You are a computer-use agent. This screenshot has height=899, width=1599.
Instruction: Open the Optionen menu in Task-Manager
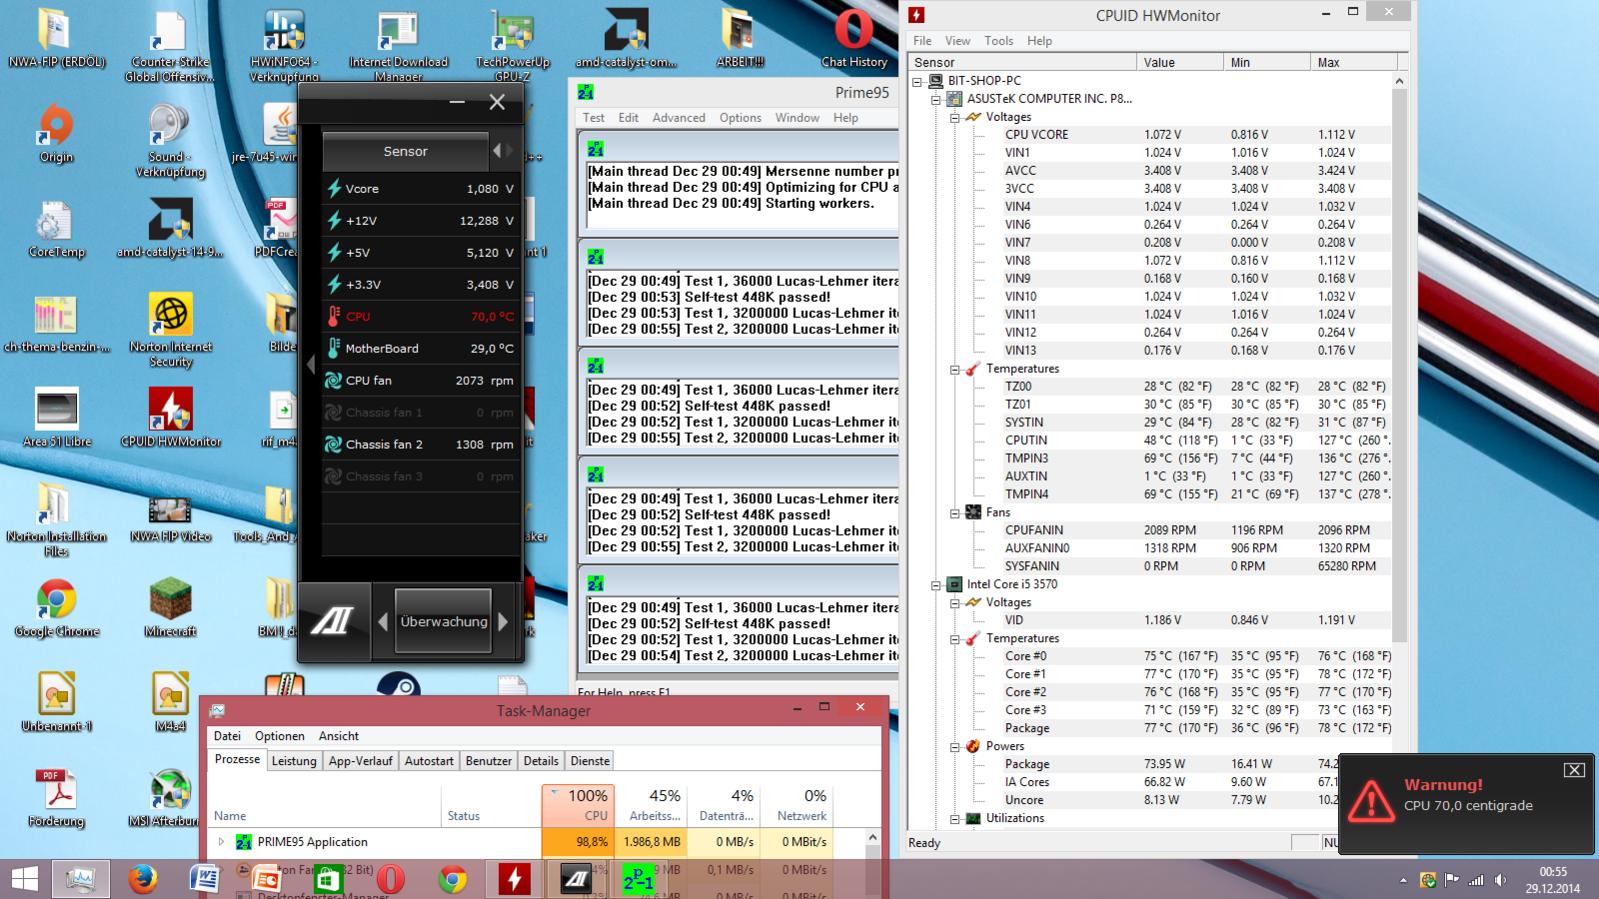pos(279,736)
